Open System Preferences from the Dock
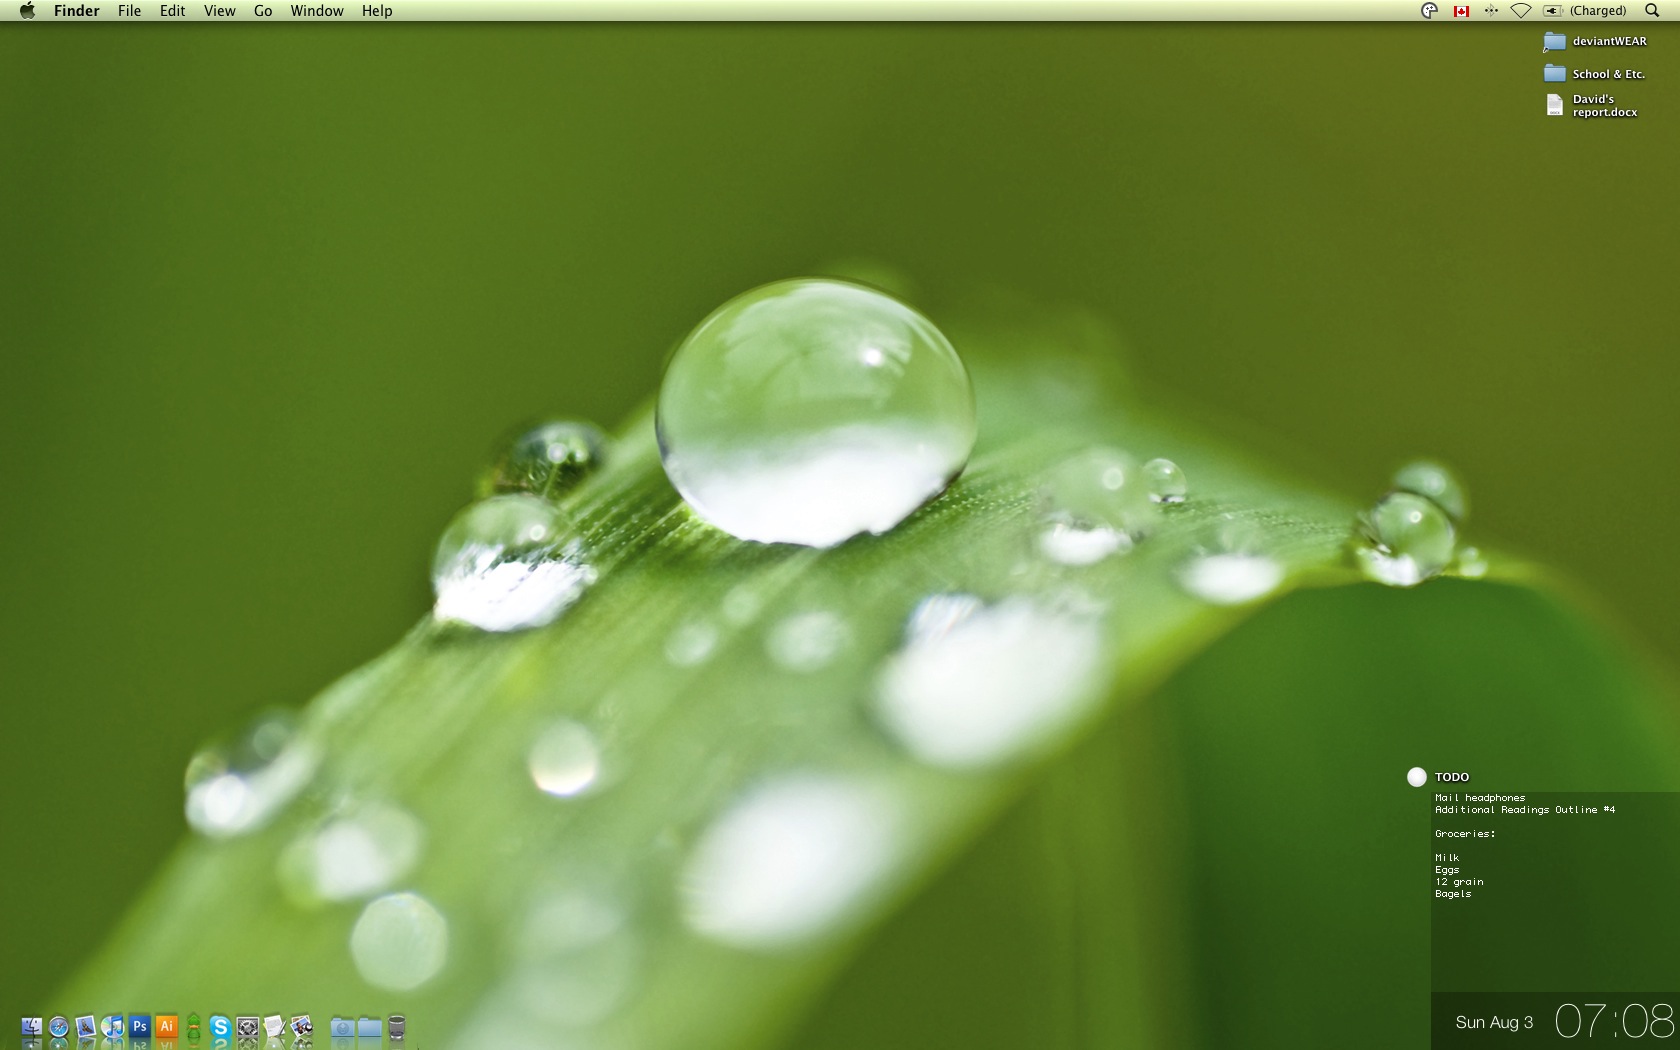This screenshot has height=1050, width=1680. coord(247,1027)
